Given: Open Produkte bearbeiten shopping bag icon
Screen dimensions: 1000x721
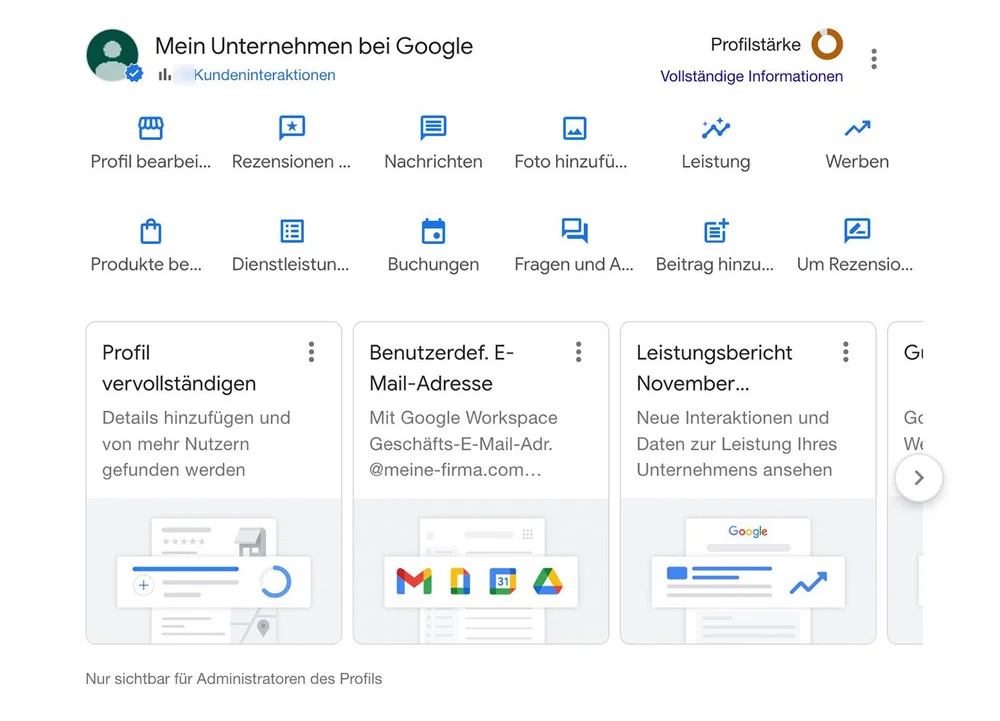Looking at the screenshot, I should pos(151,231).
